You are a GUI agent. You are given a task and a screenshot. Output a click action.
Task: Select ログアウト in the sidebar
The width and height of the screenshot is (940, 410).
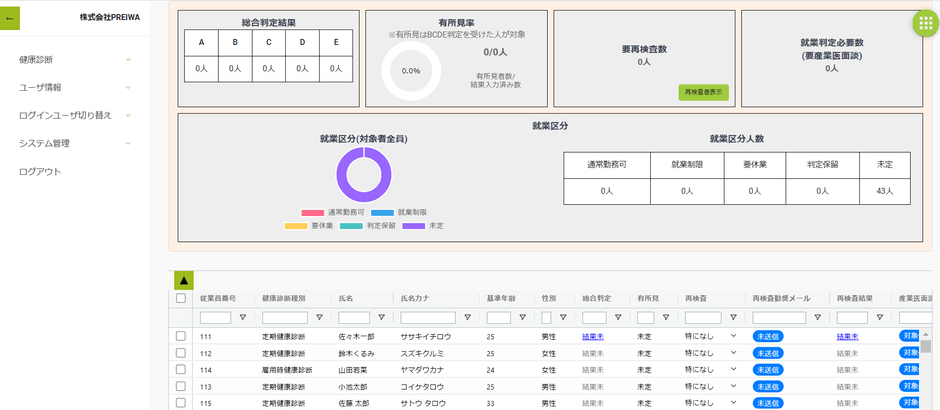(x=40, y=171)
